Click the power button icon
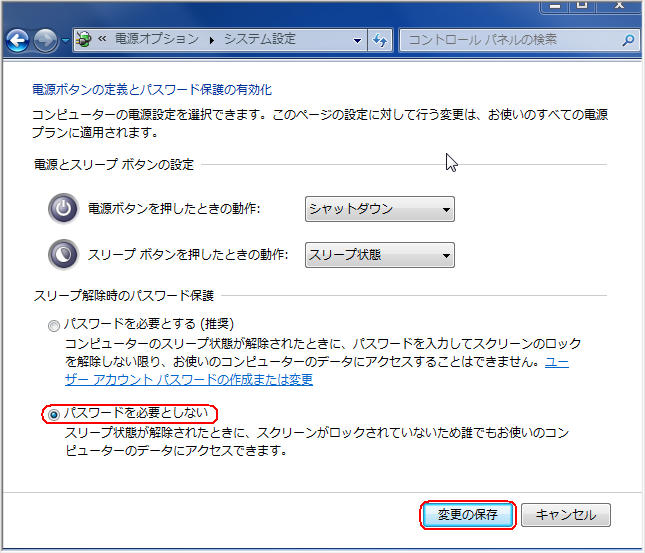The height and width of the screenshot is (553, 645). (63, 208)
